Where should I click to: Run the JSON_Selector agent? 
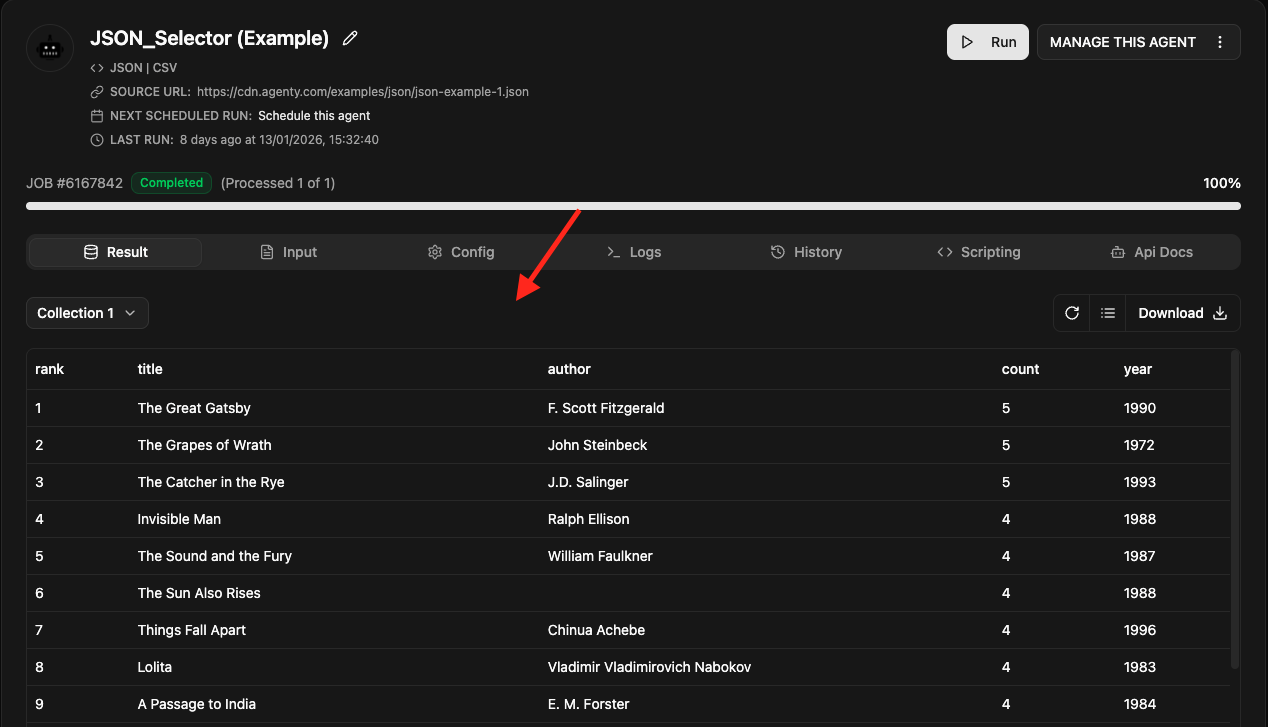(987, 42)
